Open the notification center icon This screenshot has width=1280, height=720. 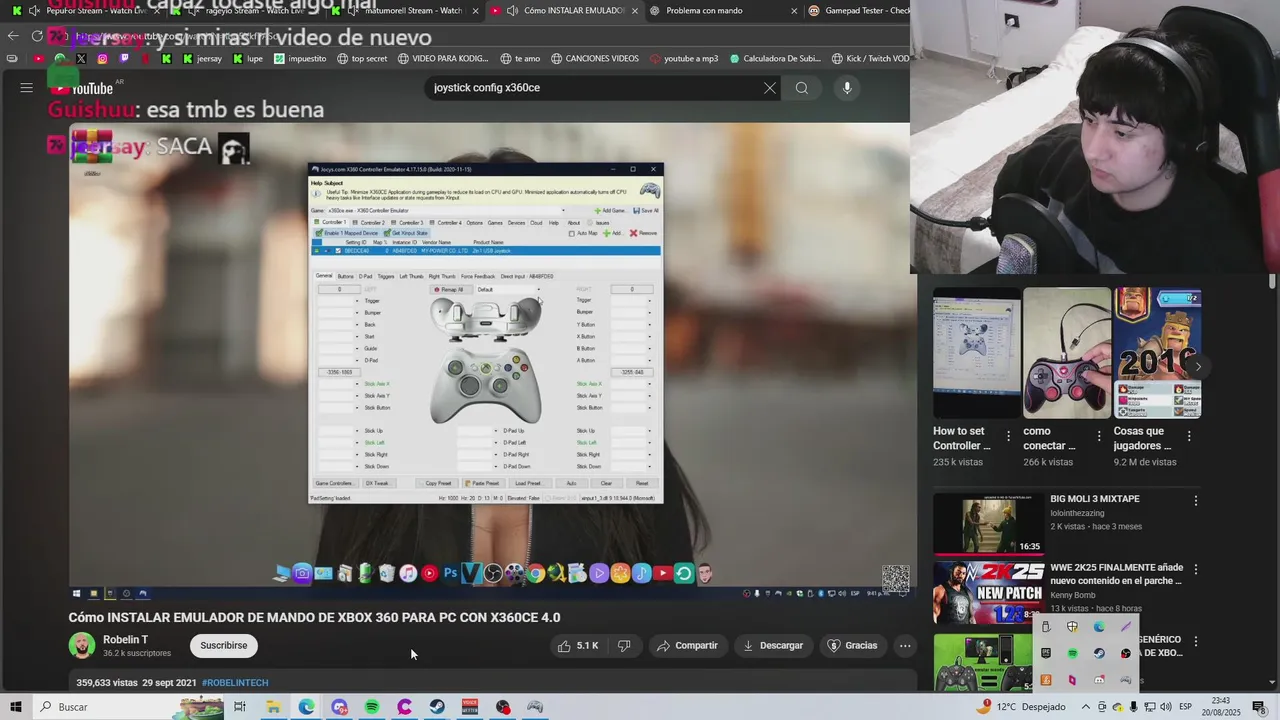pyautogui.click(x=1259, y=707)
